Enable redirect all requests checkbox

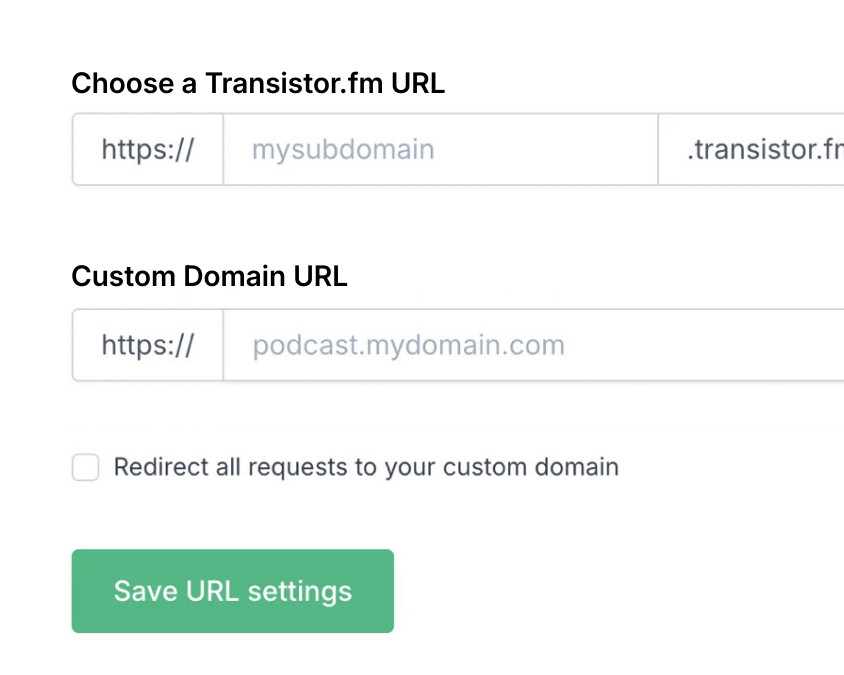(86, 467)
